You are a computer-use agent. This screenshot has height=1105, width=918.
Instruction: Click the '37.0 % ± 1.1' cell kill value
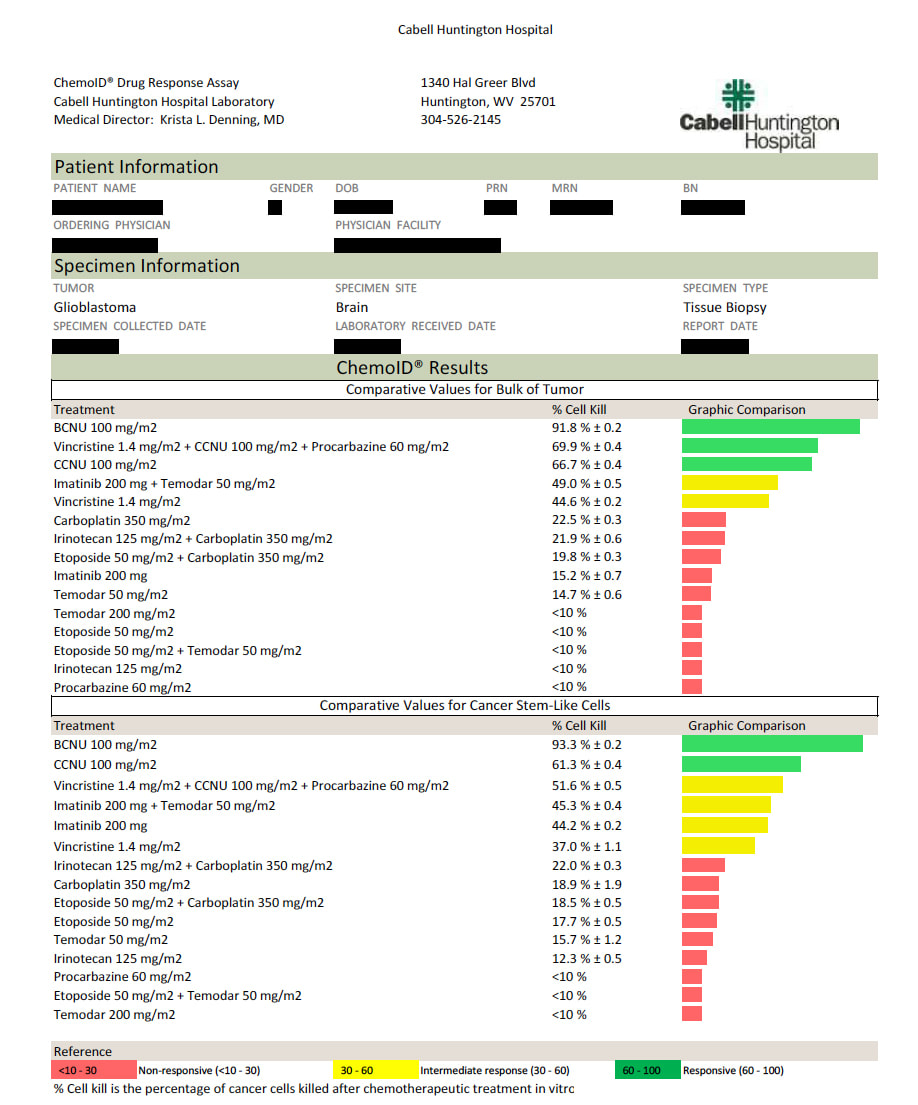(586, 846)
